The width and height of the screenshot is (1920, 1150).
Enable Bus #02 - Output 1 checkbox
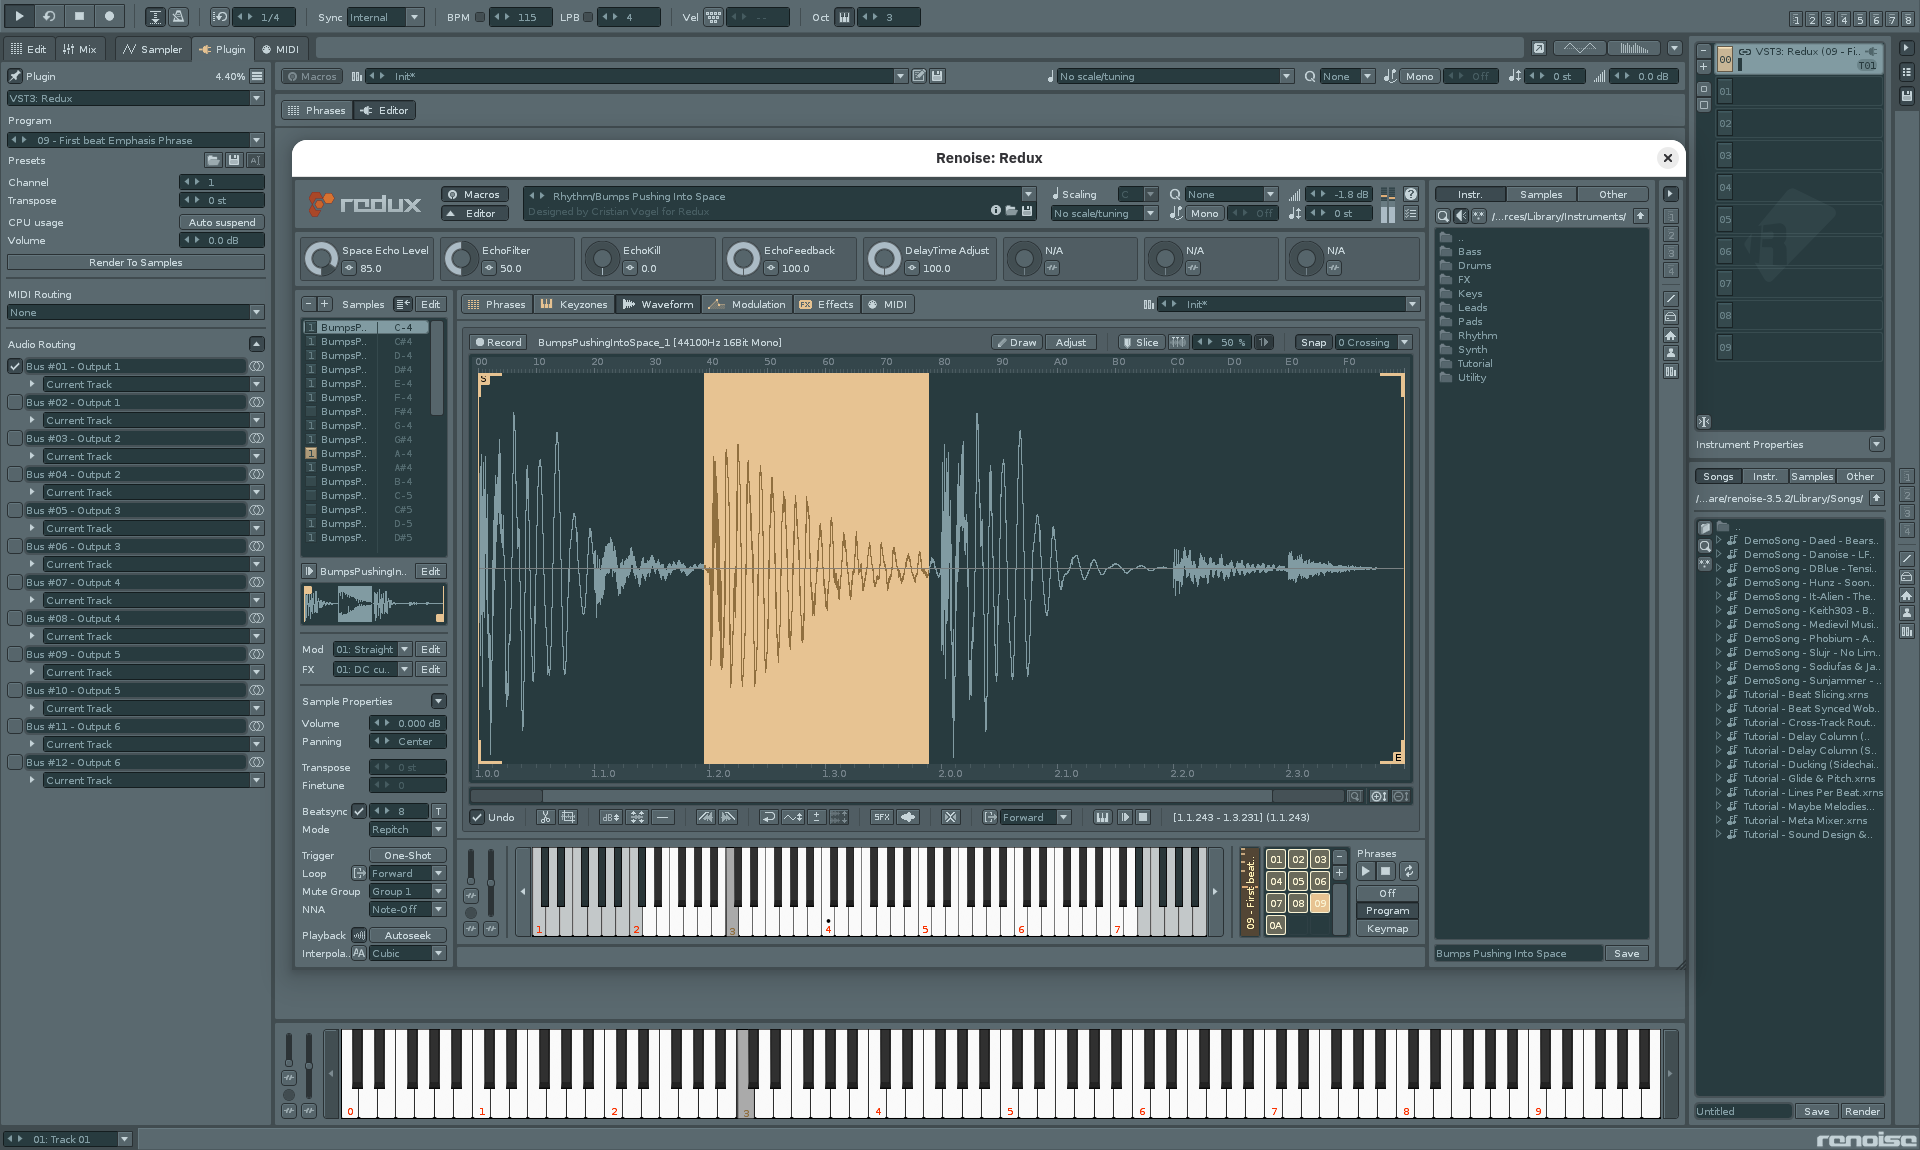click(x=15, y=402)
